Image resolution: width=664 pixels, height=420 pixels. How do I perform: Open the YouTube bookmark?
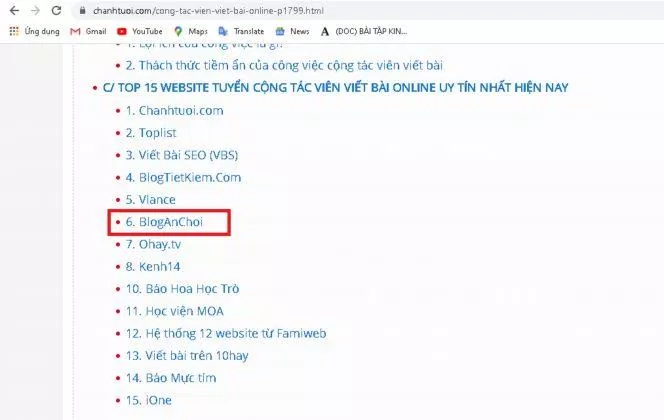[x=140, y=31]
